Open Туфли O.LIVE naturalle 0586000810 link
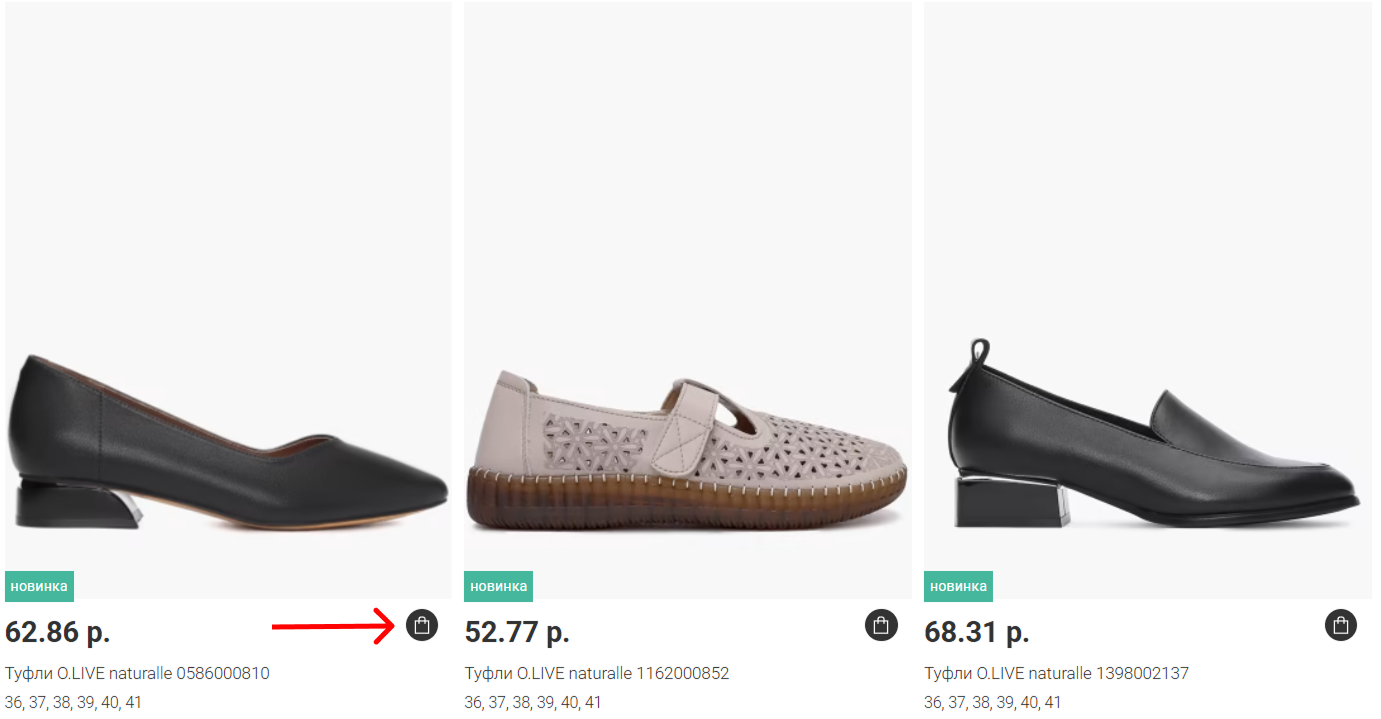The image size is (1381, 719). (x=137, y=673)
